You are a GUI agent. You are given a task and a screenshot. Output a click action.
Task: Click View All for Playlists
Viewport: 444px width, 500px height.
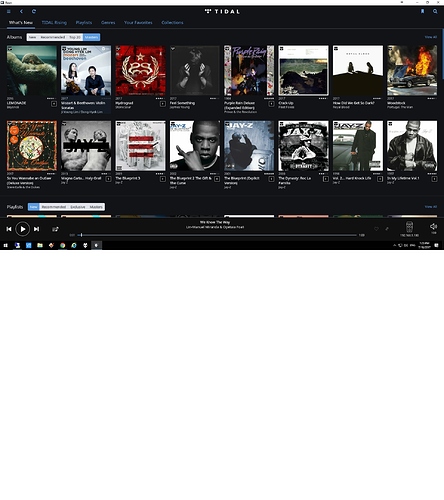pyautogui.click(x=431, y=207)
